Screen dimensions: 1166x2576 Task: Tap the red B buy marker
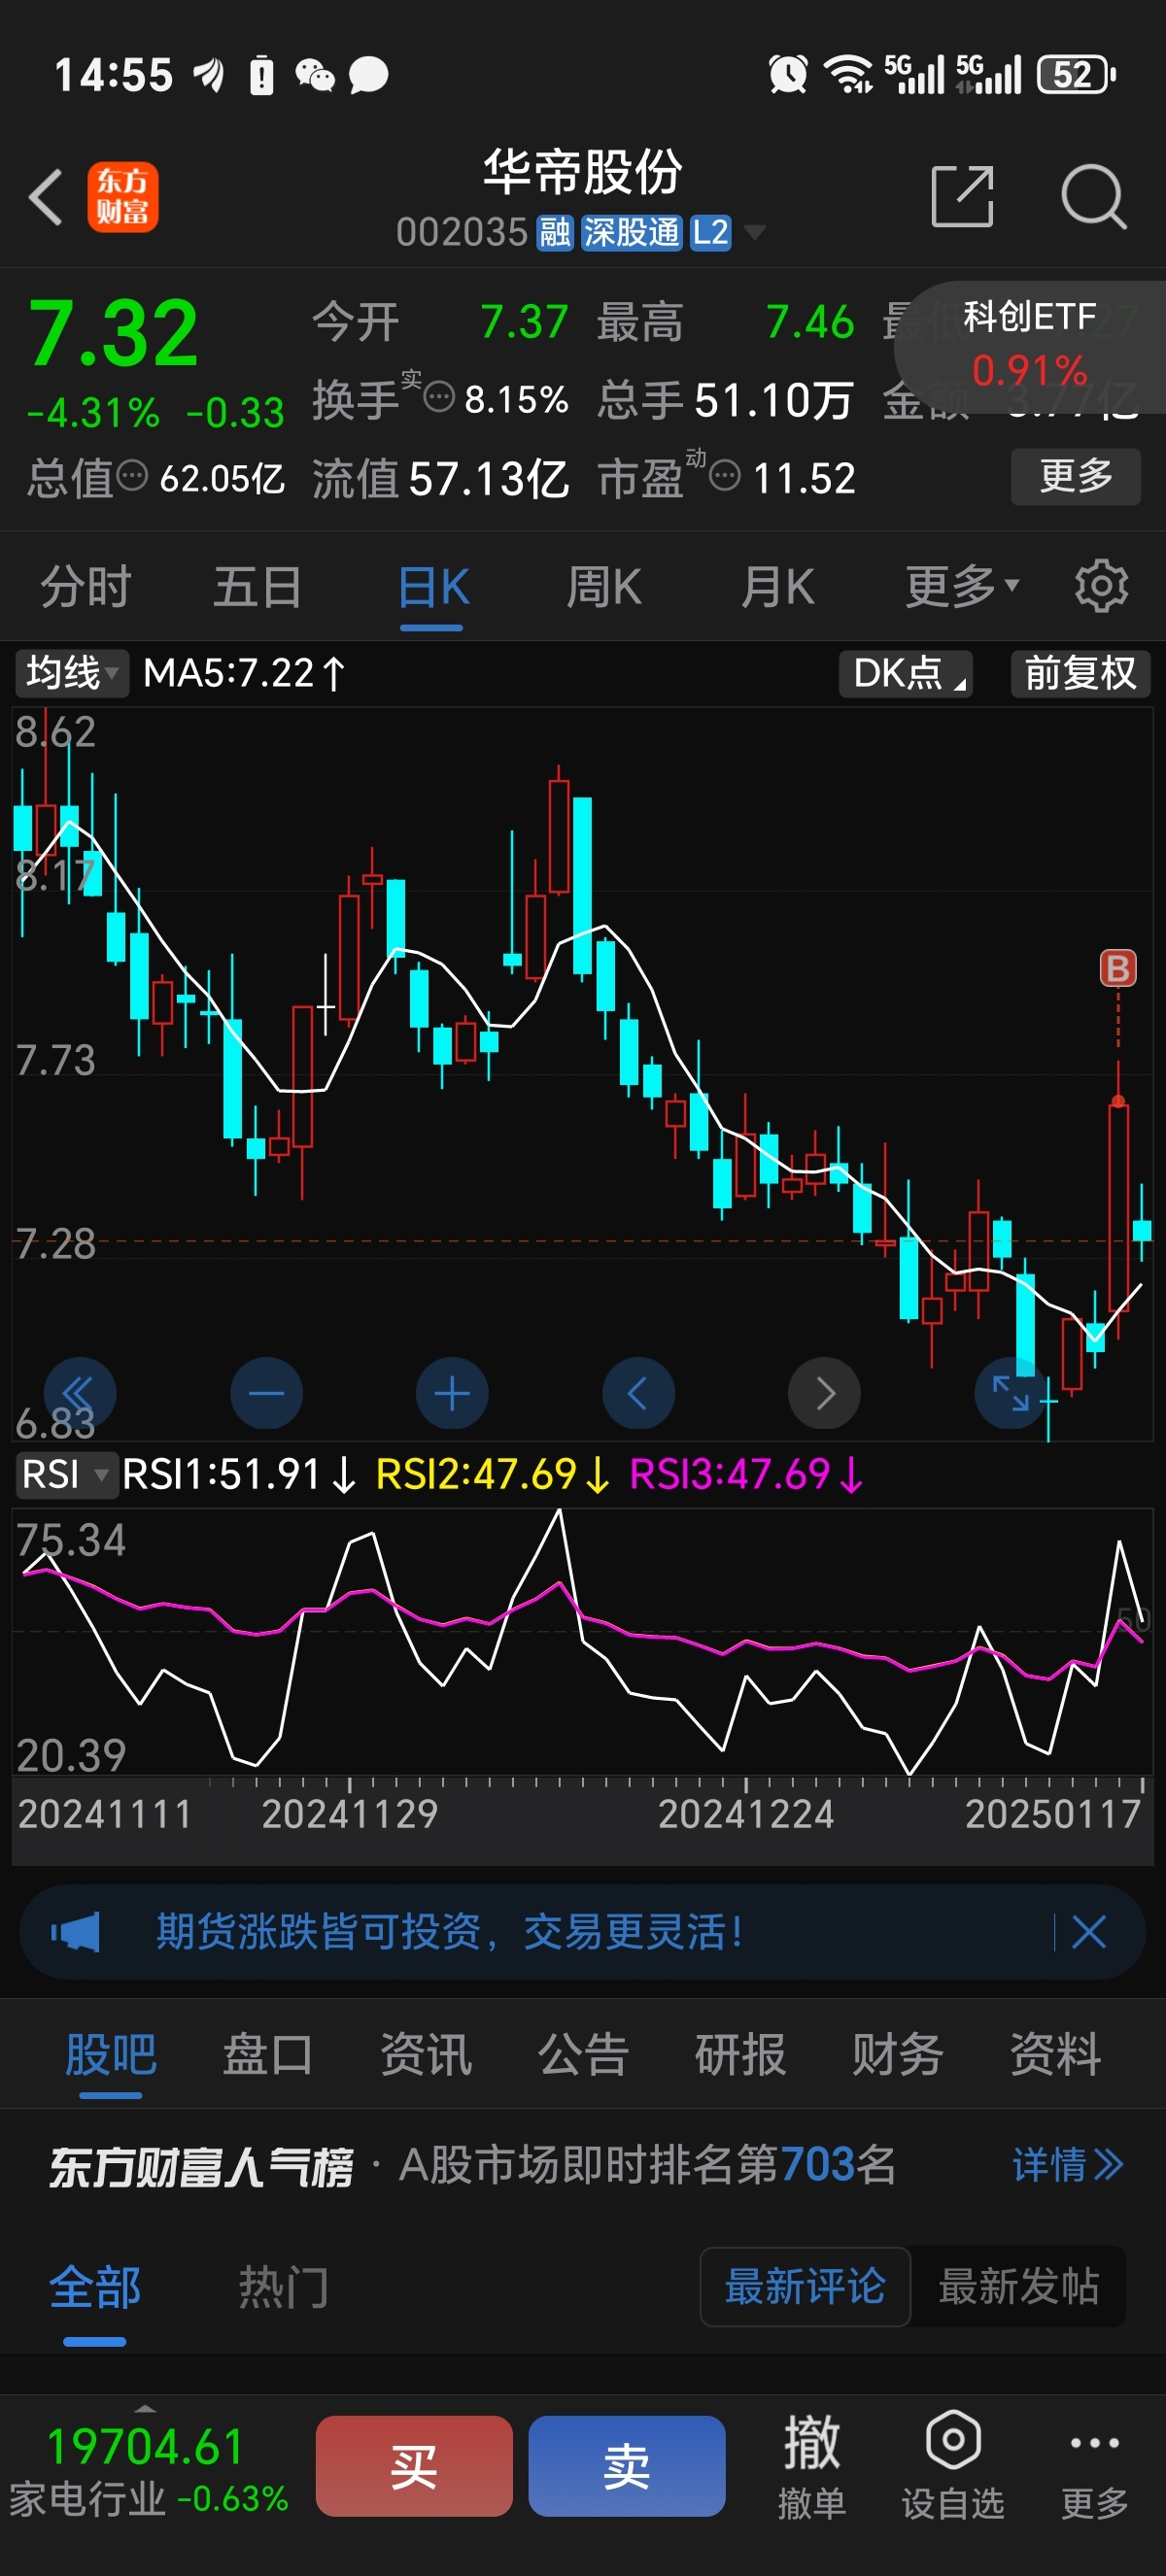[1118, 968]
